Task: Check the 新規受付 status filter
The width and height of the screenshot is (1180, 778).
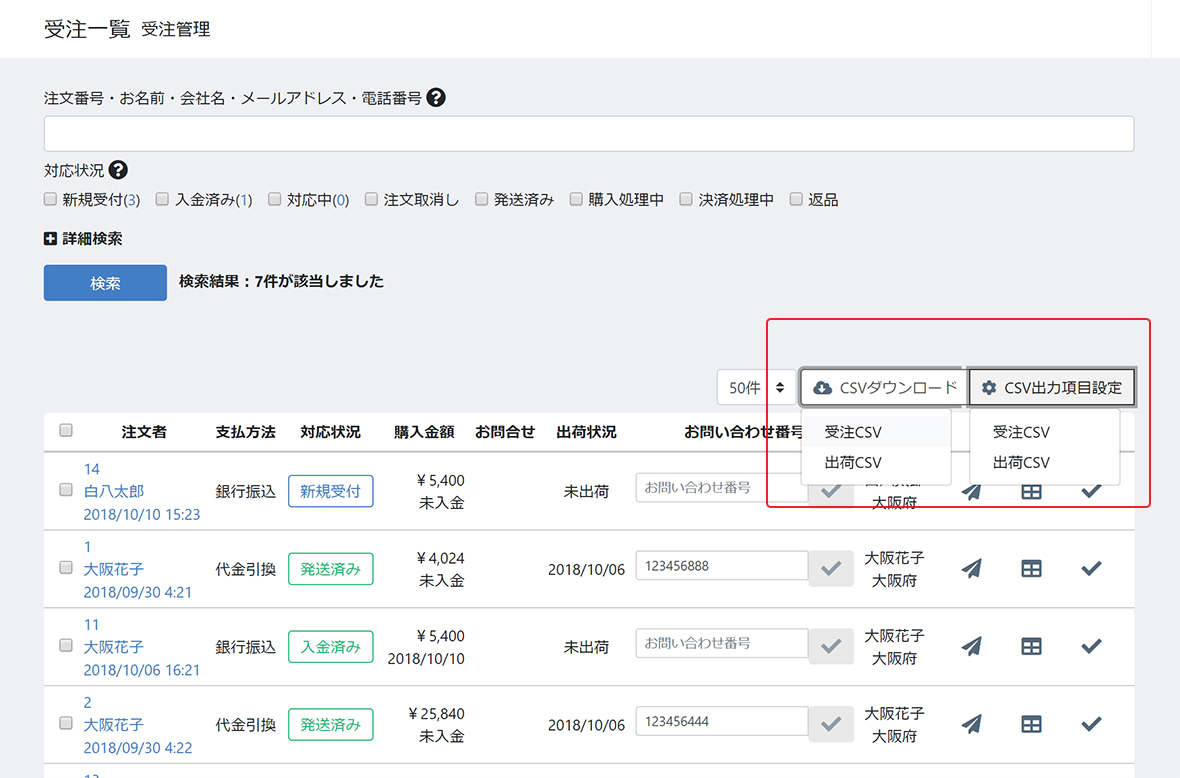Action: (x=51, y=199)
